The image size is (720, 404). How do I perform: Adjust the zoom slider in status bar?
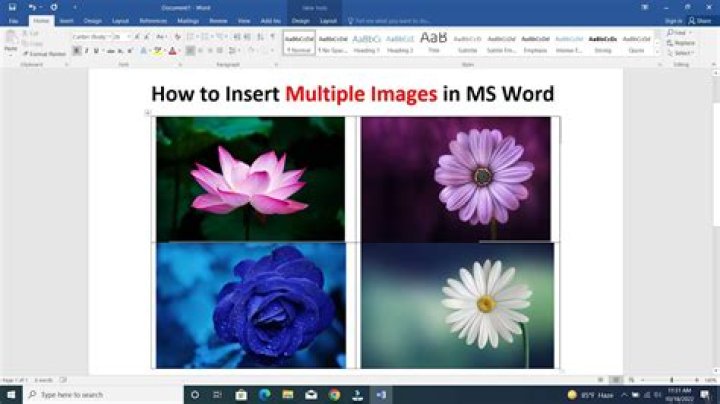(x=670, y=380)
